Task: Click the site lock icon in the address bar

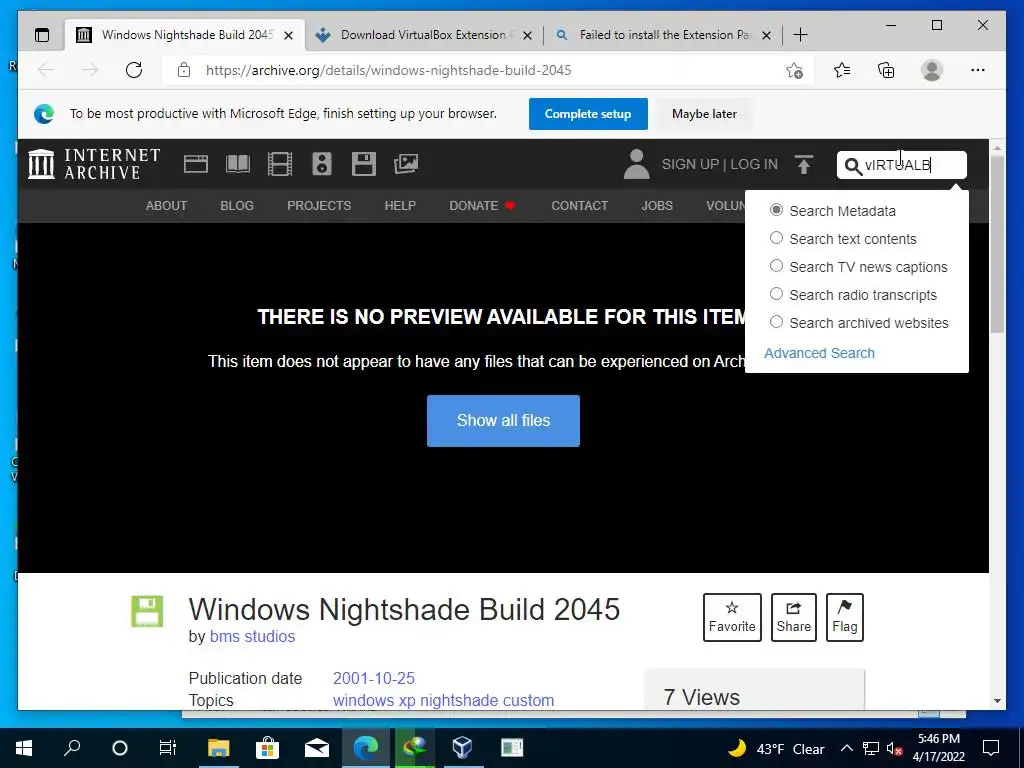Action: (184, 70)
